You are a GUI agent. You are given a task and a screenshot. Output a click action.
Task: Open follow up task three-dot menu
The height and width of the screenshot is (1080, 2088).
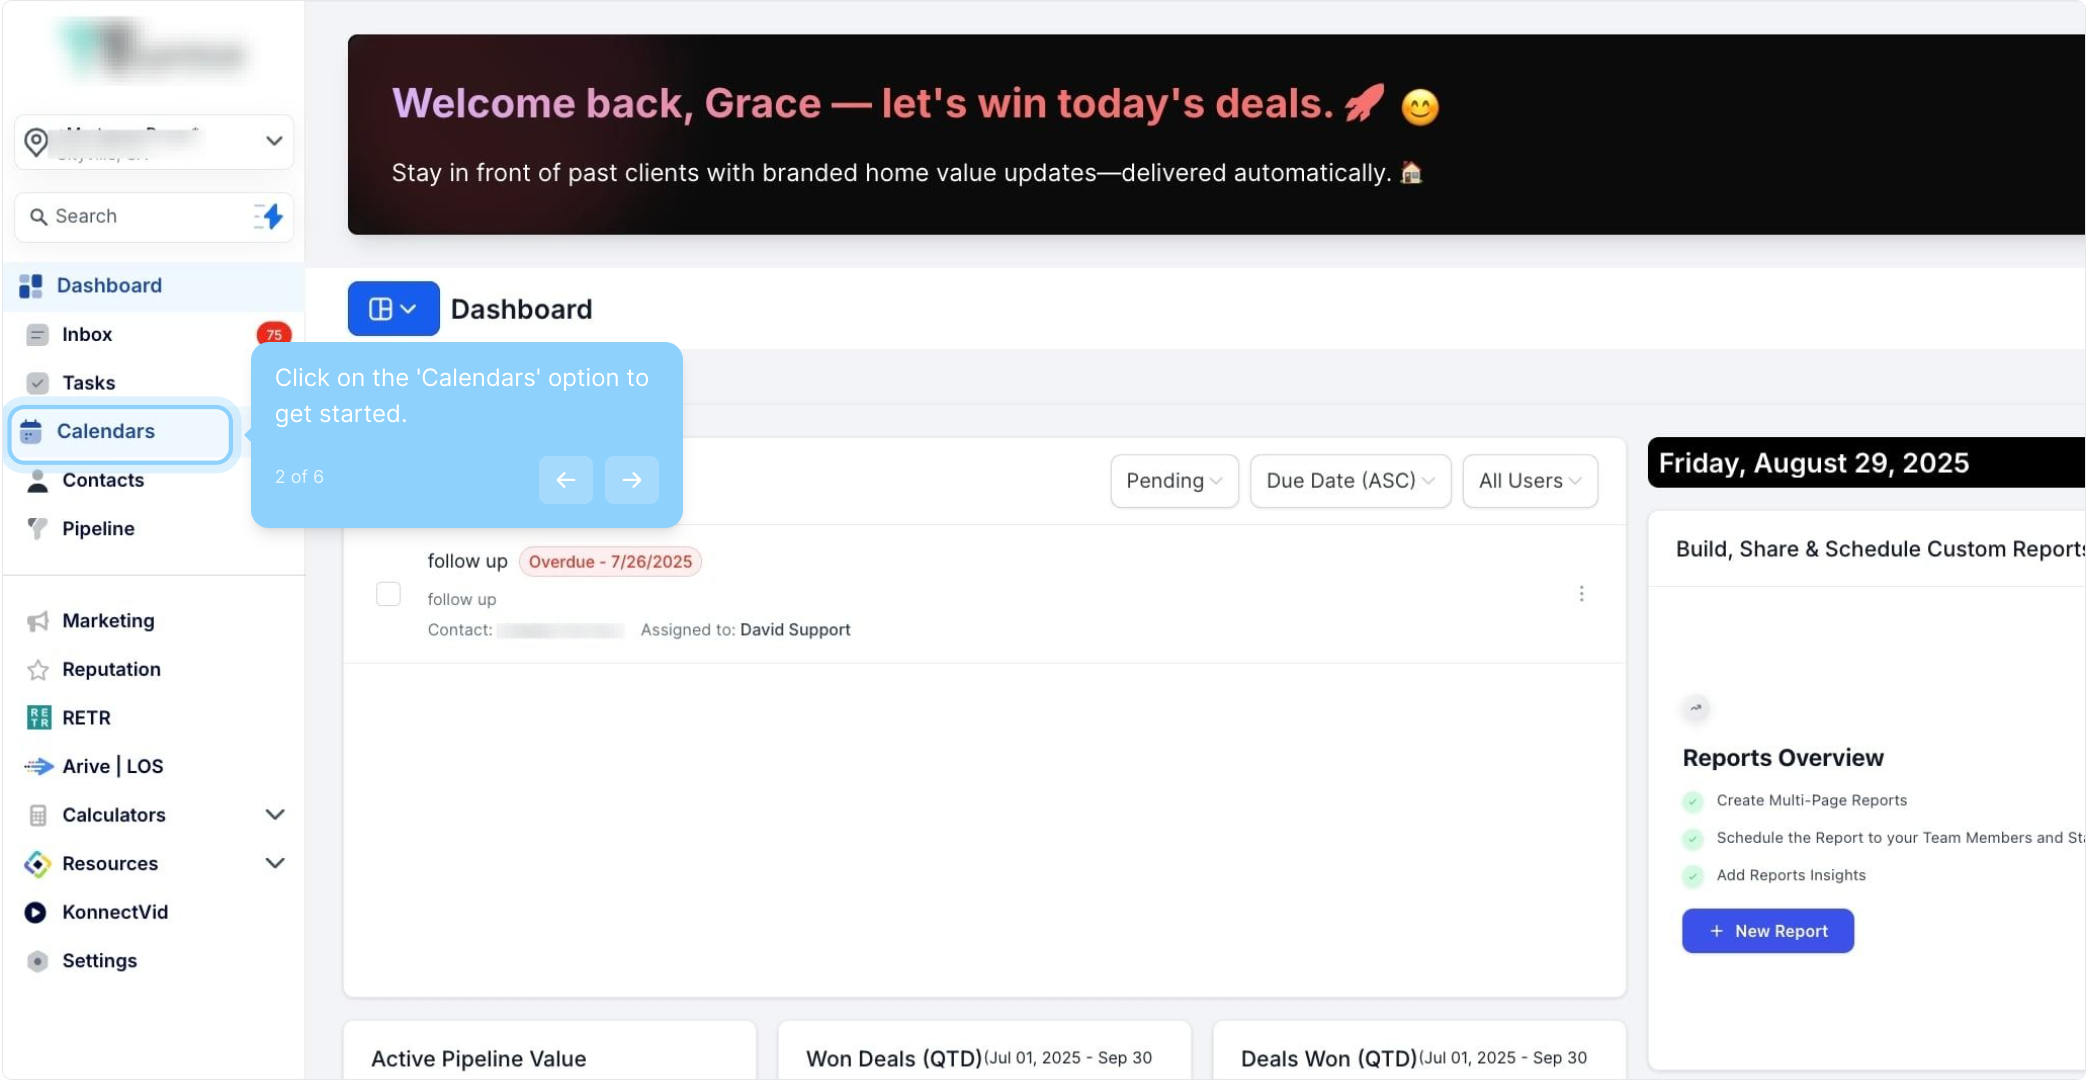coord(1581,594)
